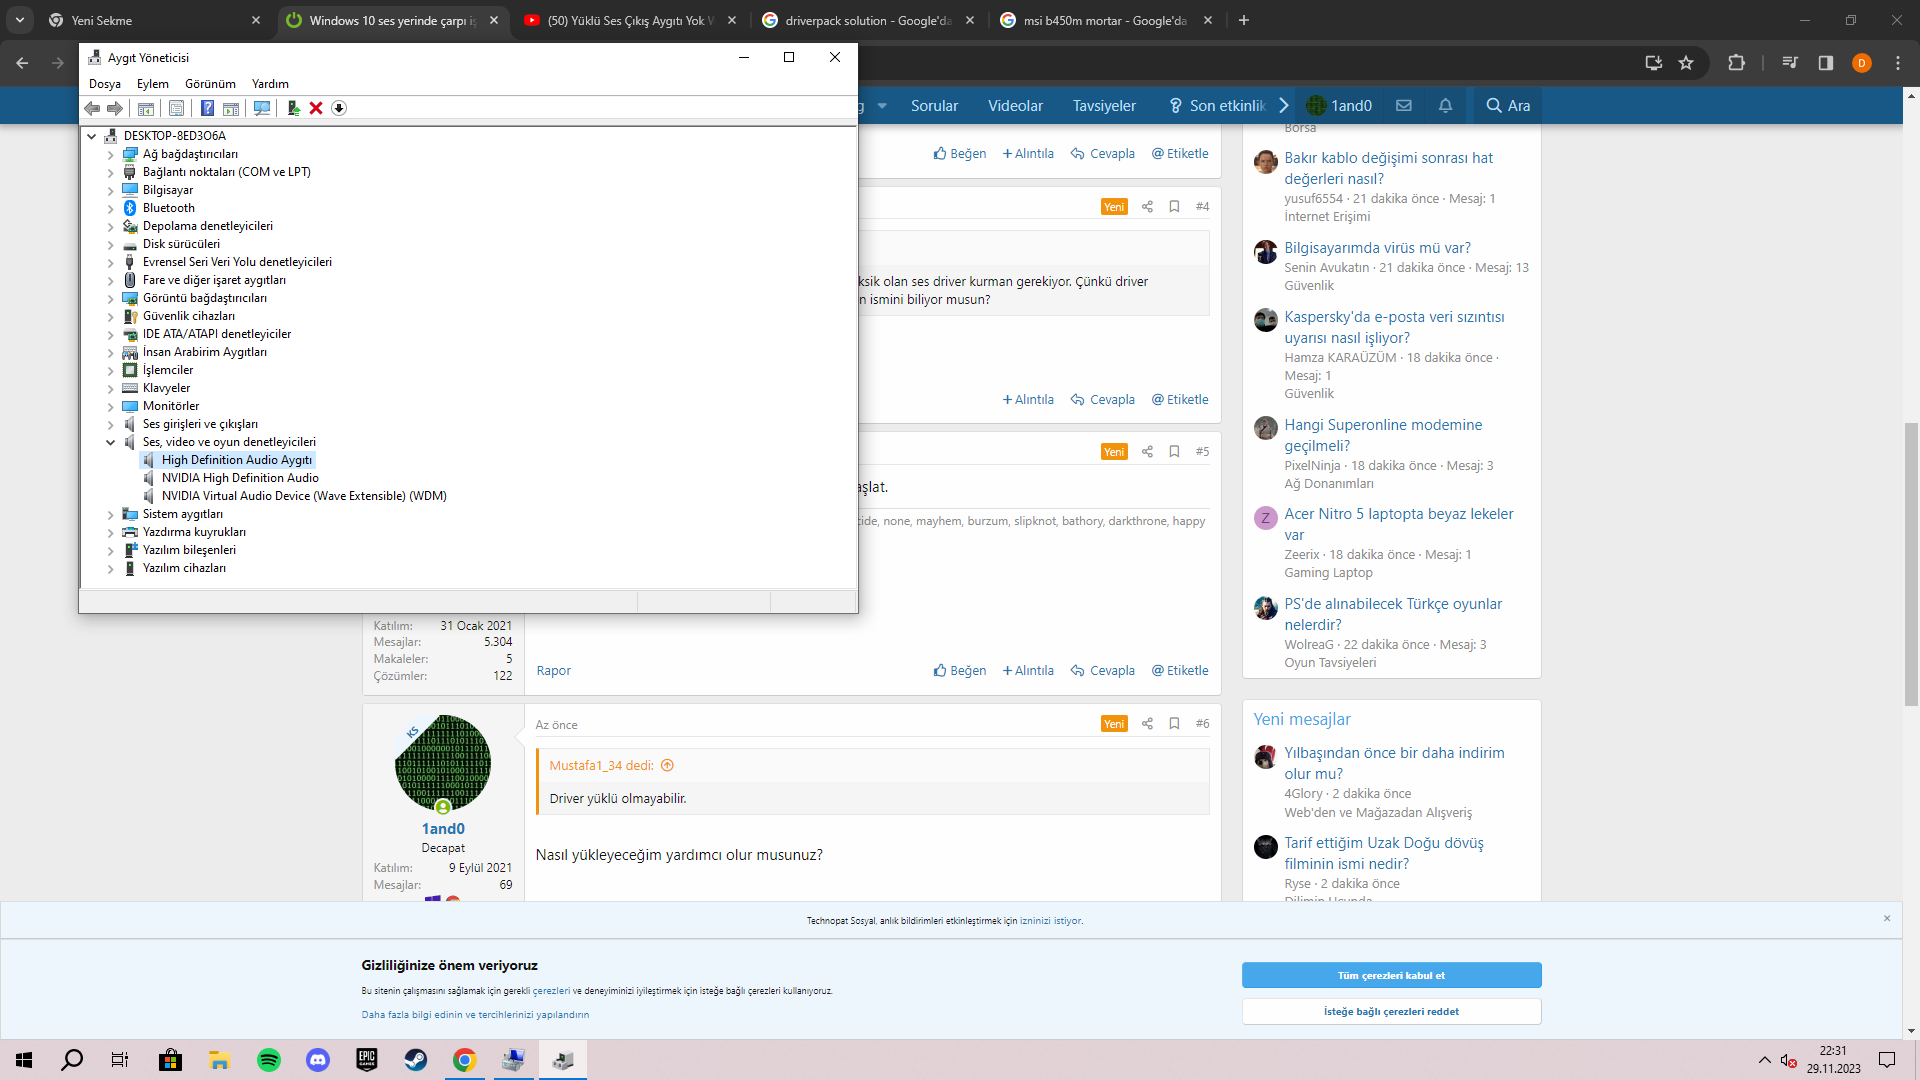This screenshot has width=1920, height=1080.
Task: Click the red X uninstall device icon
Action: click(x=316, y=108)
